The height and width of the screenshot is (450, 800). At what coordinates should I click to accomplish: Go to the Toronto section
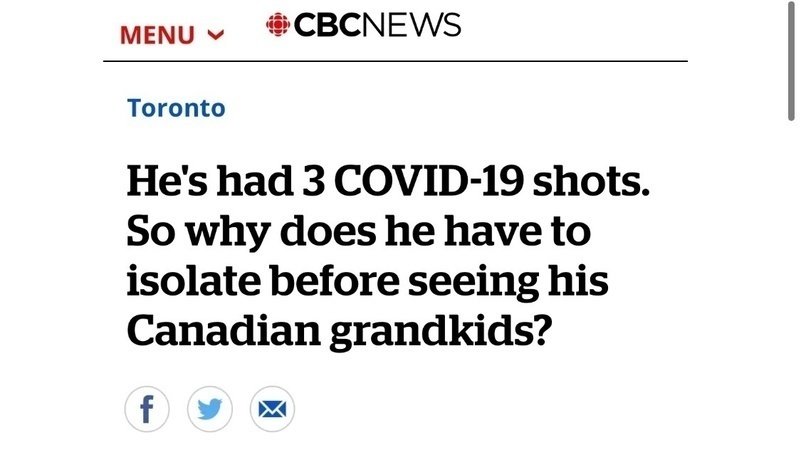pos(176,108)
